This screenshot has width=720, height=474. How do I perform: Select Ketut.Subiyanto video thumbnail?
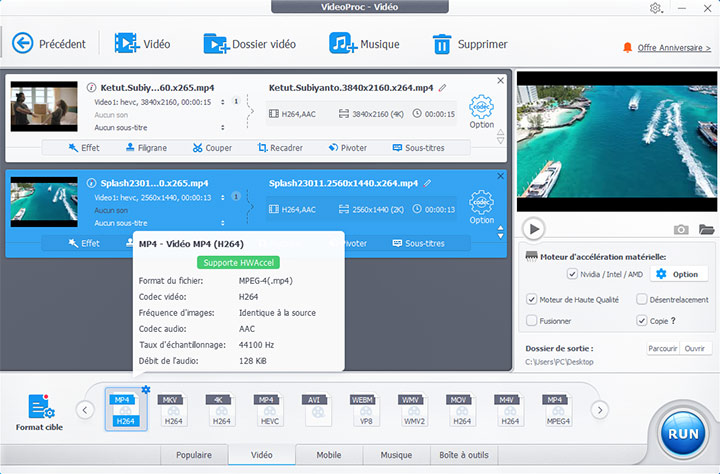pyautogui.click(x=44, y=107)
